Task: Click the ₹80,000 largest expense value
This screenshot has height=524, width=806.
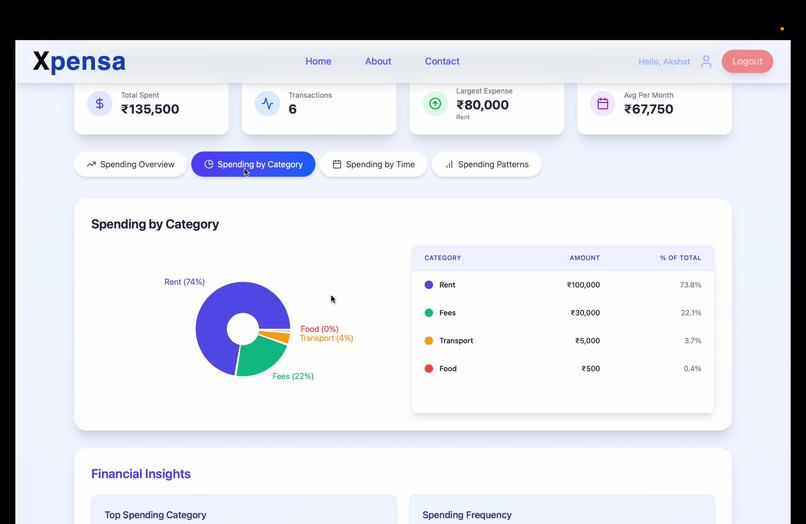Action: tap(483, 105)
